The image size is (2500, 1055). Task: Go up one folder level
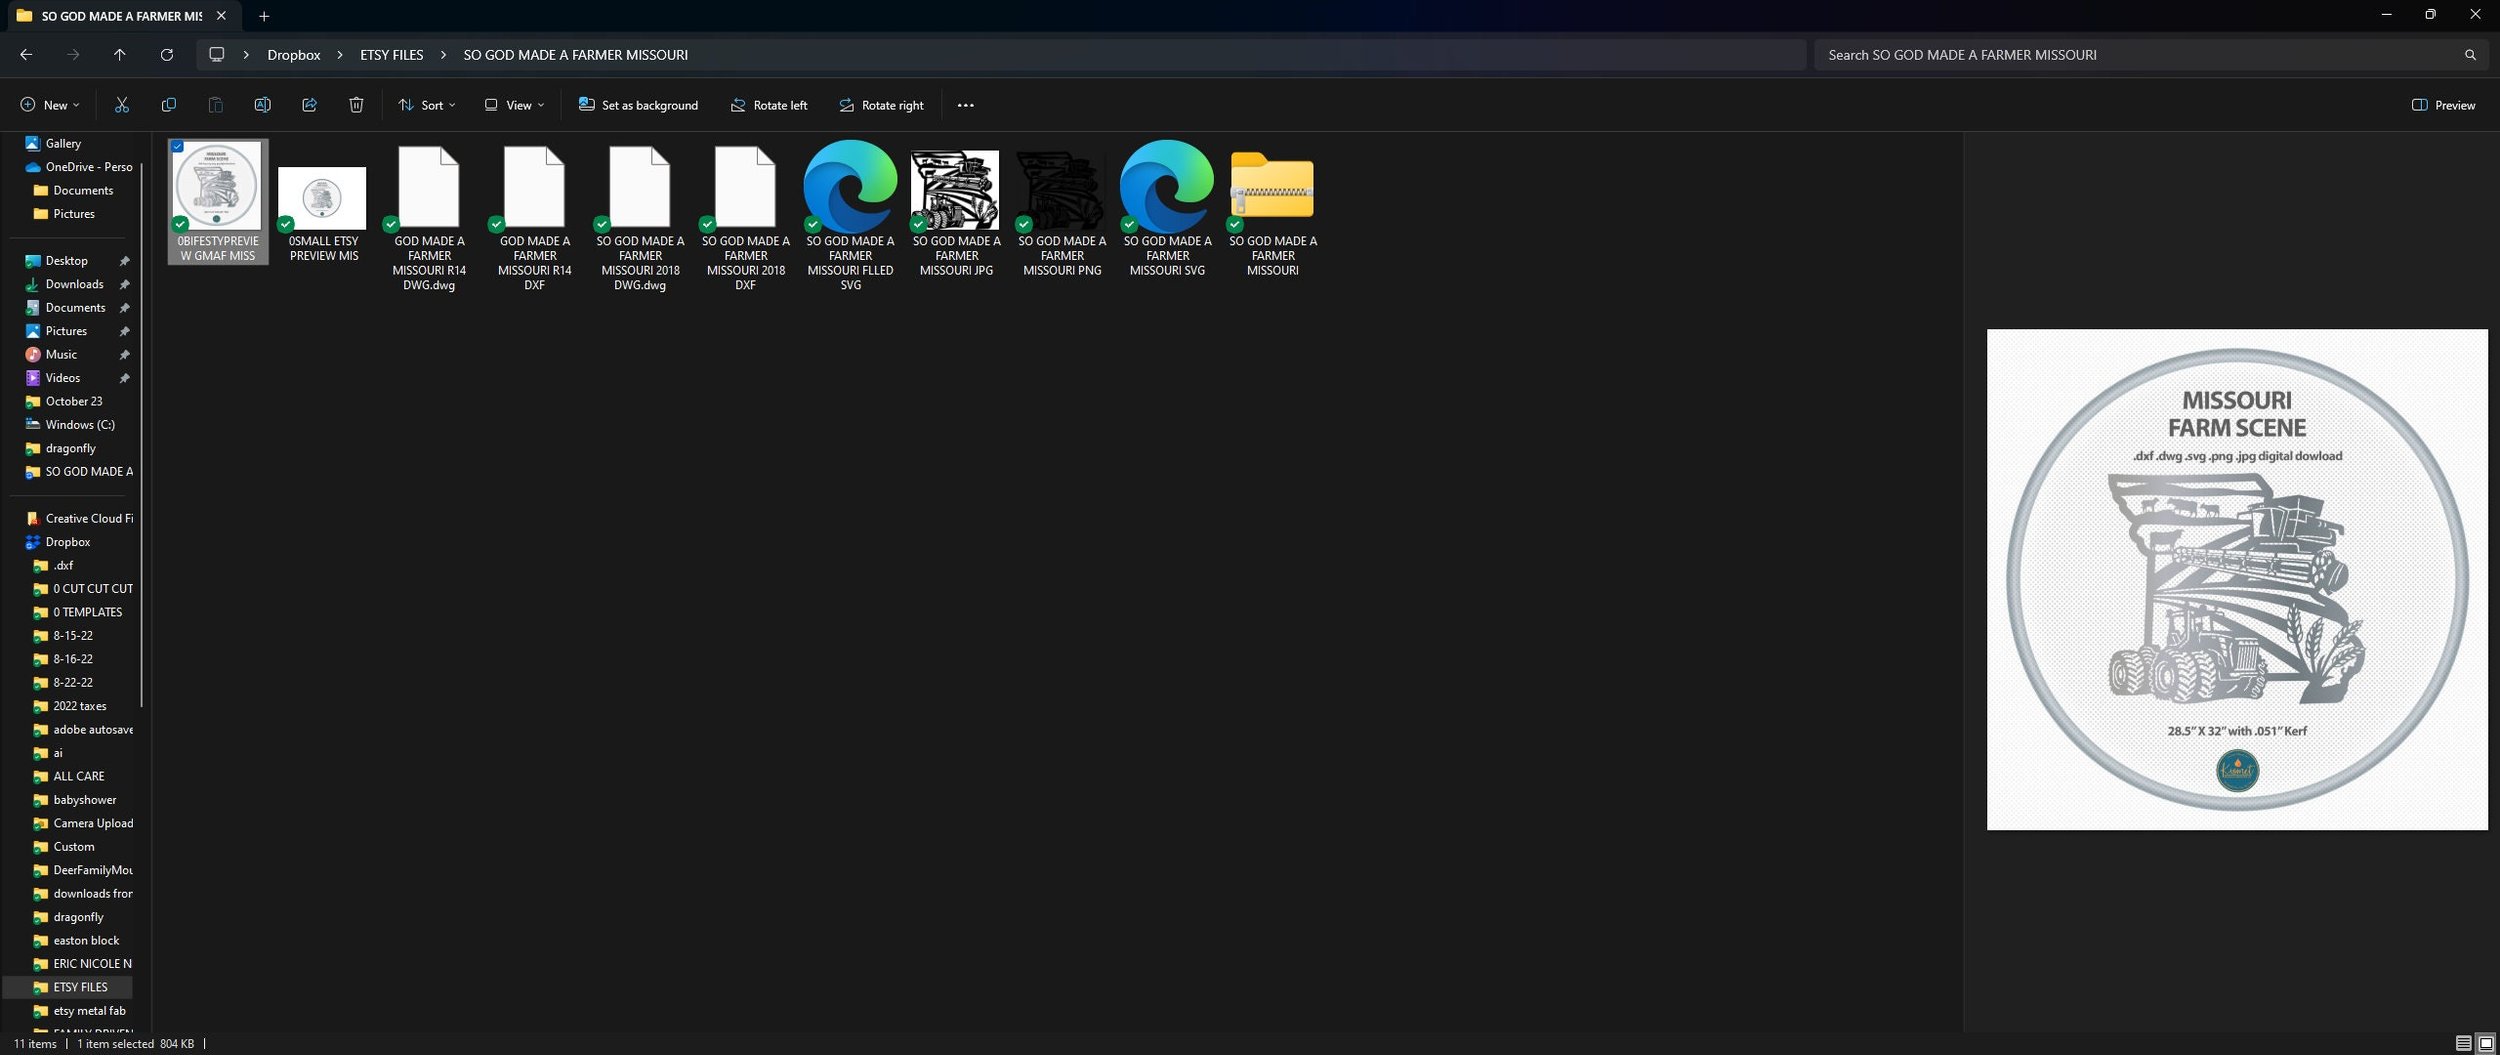pyautogui.click(x=120, y=55)
